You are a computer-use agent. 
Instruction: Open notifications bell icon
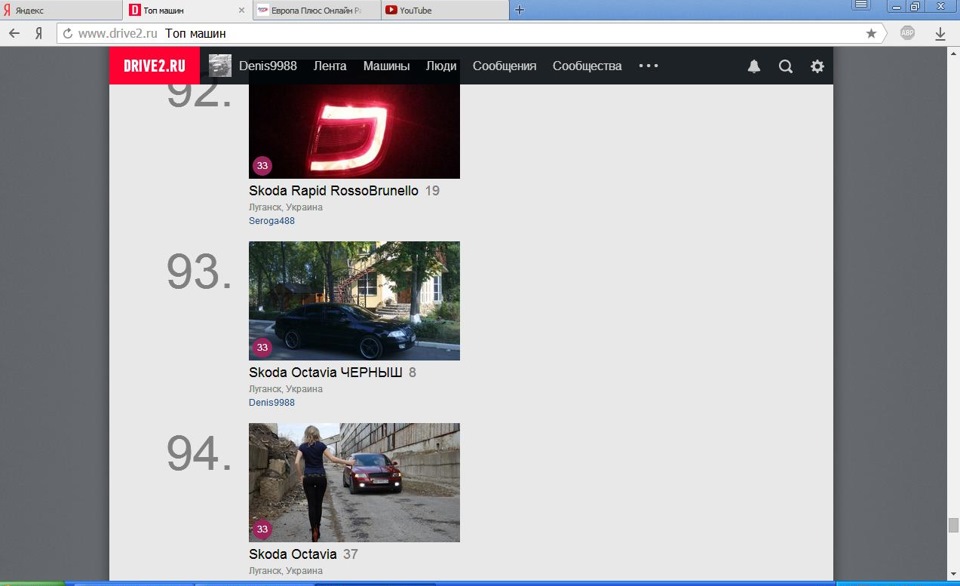754,66
